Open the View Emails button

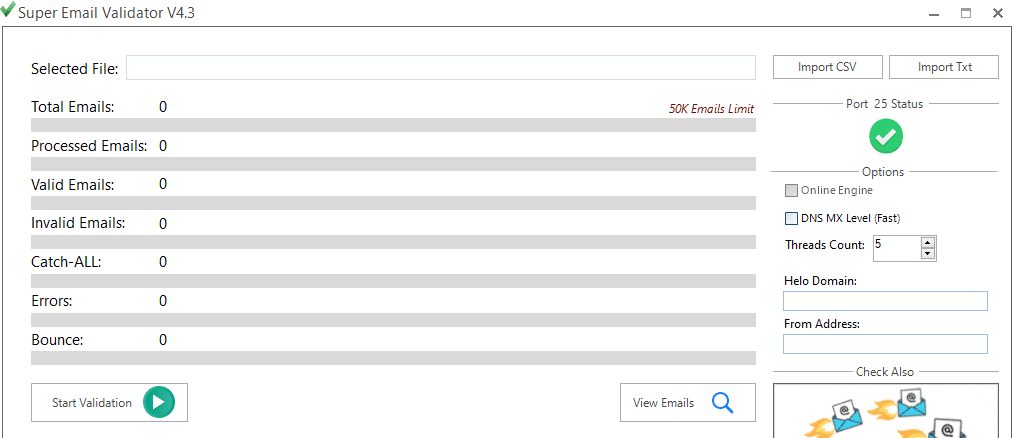point(664,403)
